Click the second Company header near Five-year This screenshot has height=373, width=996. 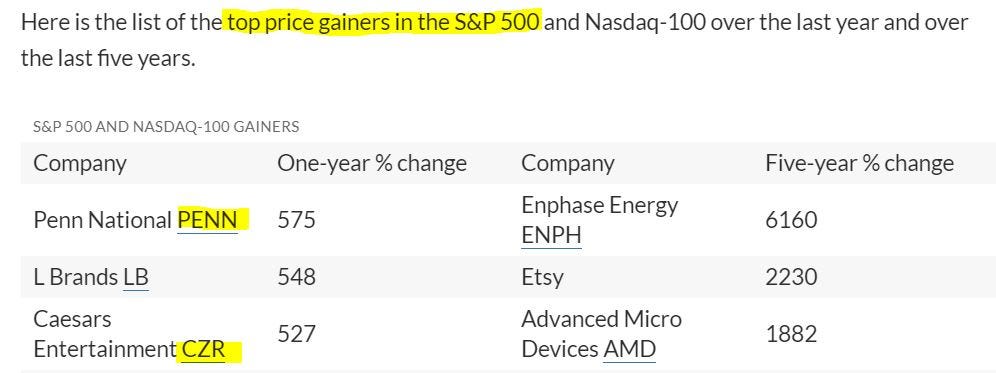click(568, 164)
